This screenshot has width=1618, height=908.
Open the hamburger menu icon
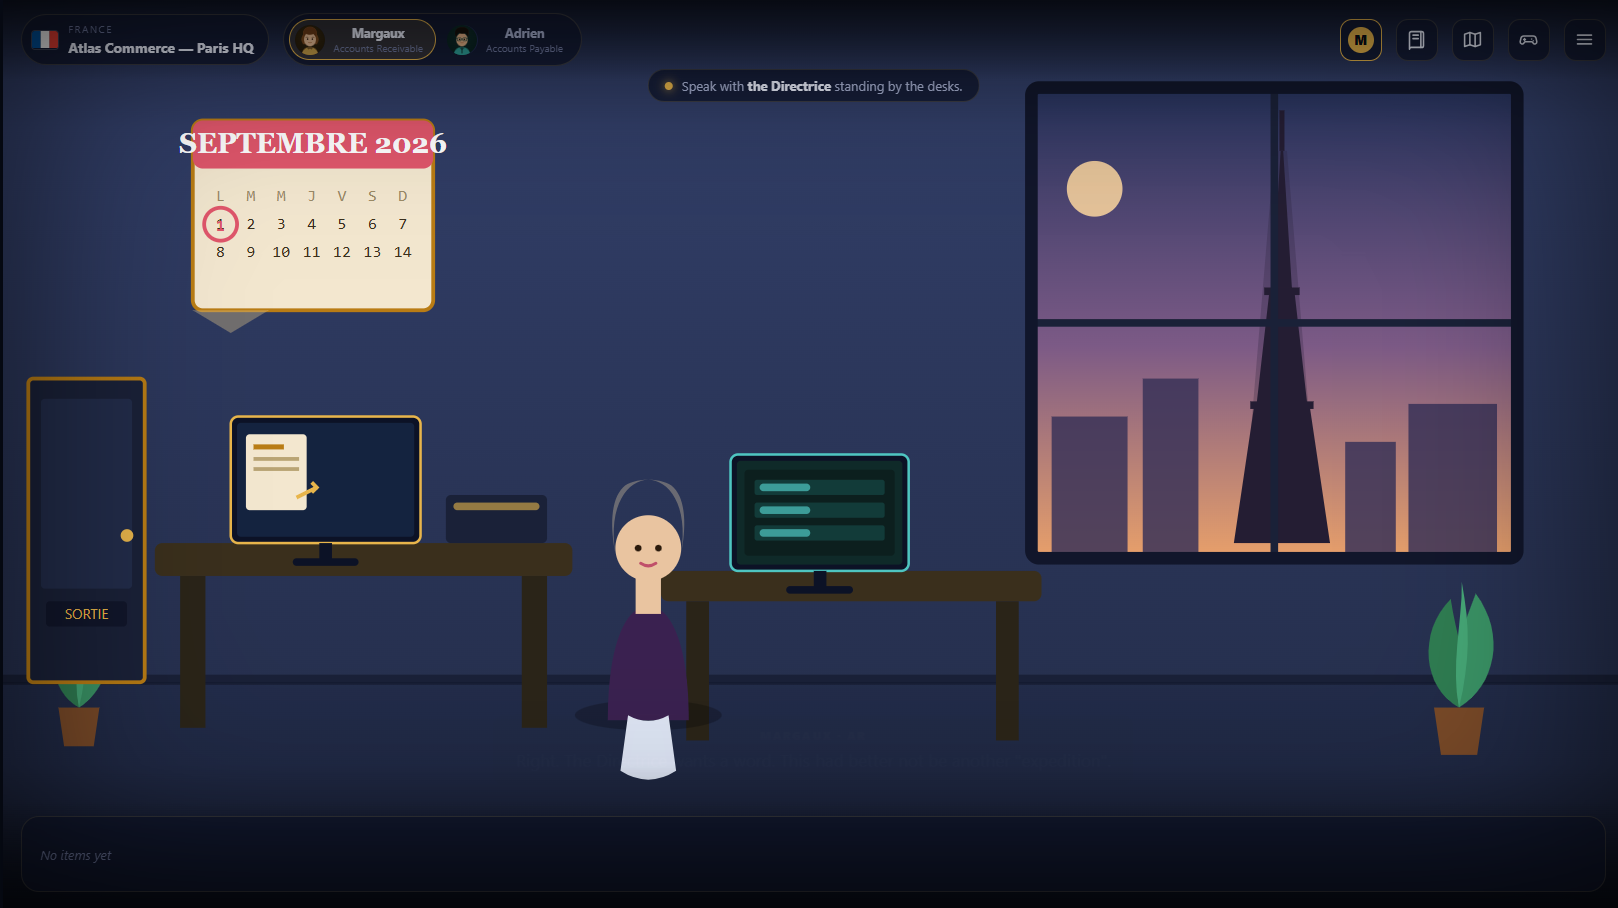point(1584,40)
